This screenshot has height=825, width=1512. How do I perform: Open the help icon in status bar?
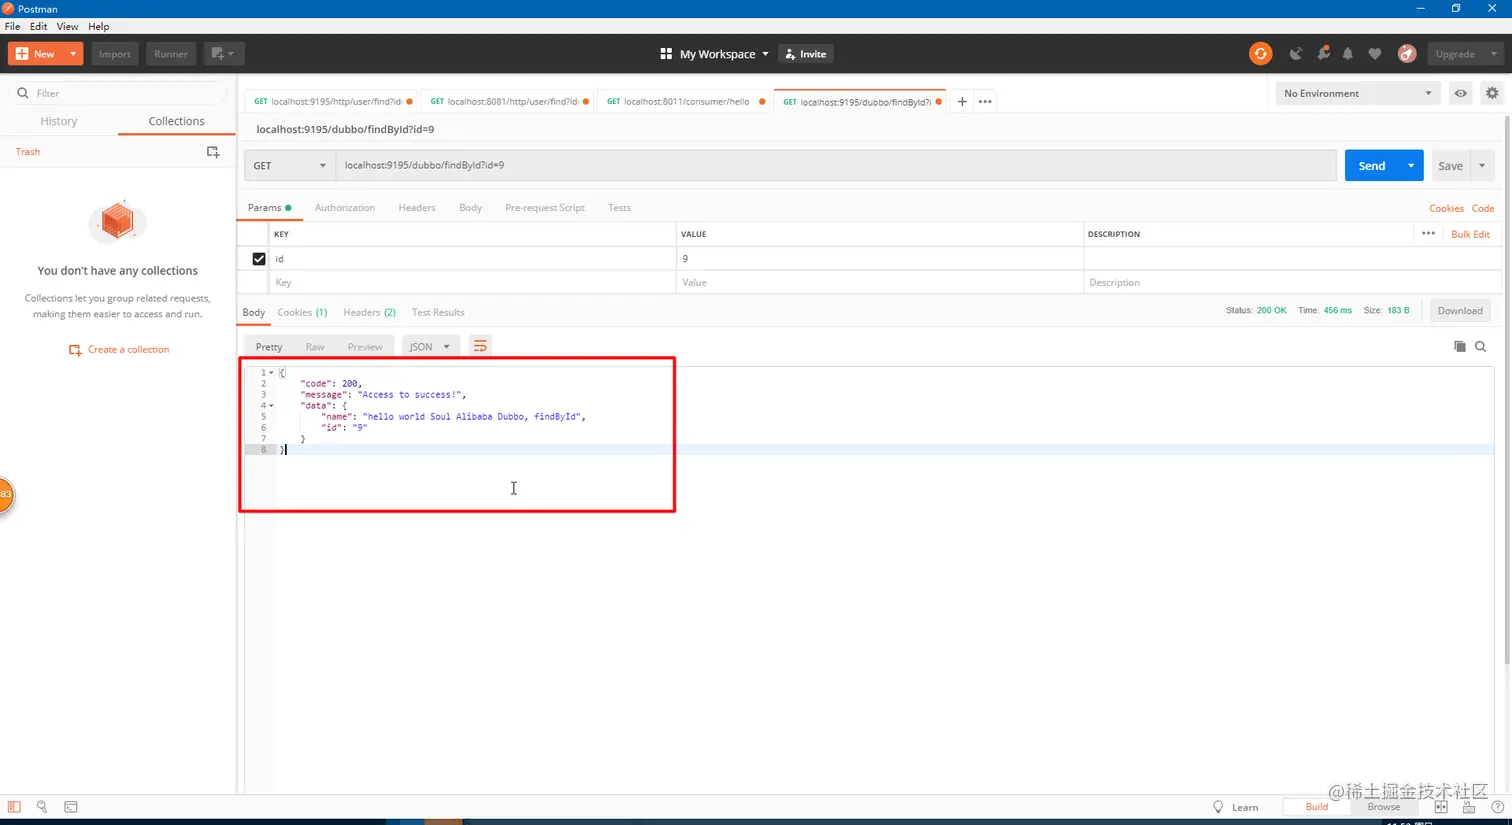click(1497, 807)
